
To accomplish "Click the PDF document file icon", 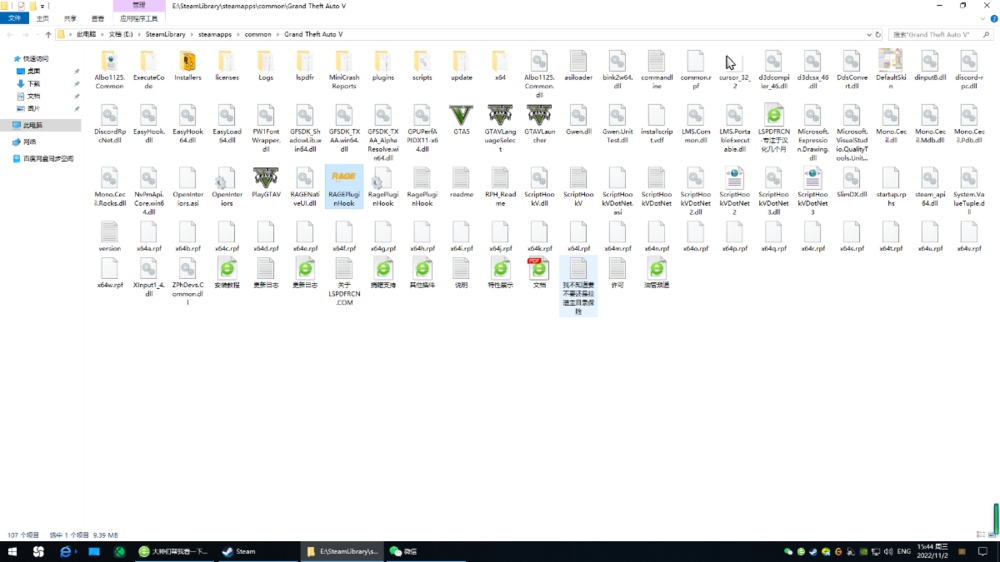I will tap(539, 267).
